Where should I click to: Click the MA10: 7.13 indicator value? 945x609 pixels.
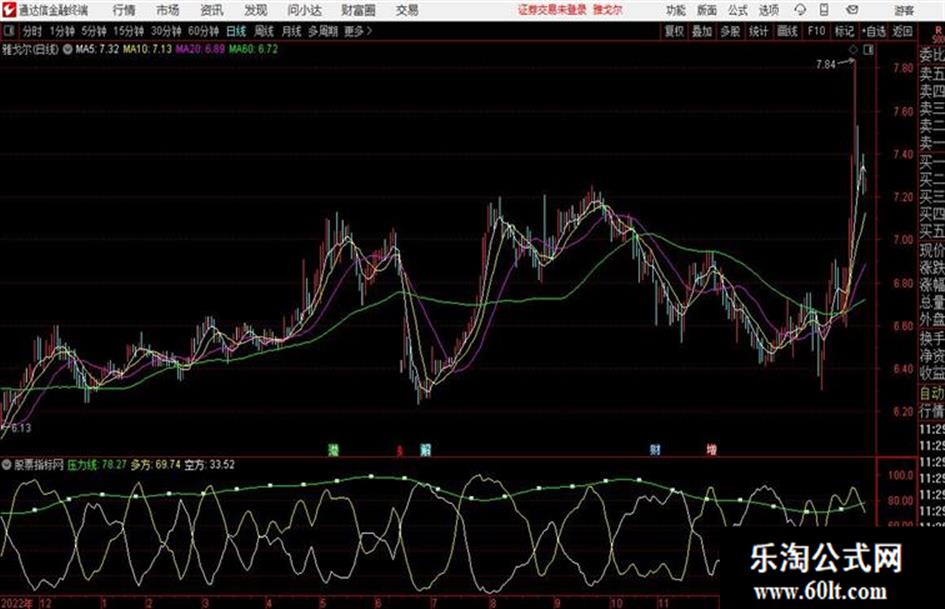click(x=148, y=49)
